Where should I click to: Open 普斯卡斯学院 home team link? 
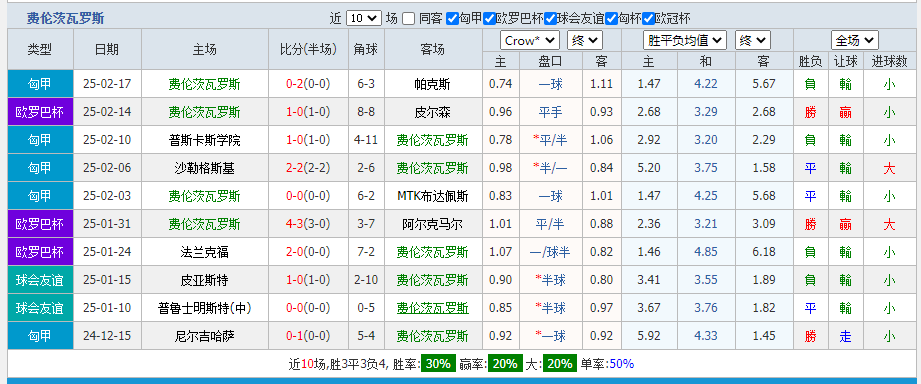204,140
